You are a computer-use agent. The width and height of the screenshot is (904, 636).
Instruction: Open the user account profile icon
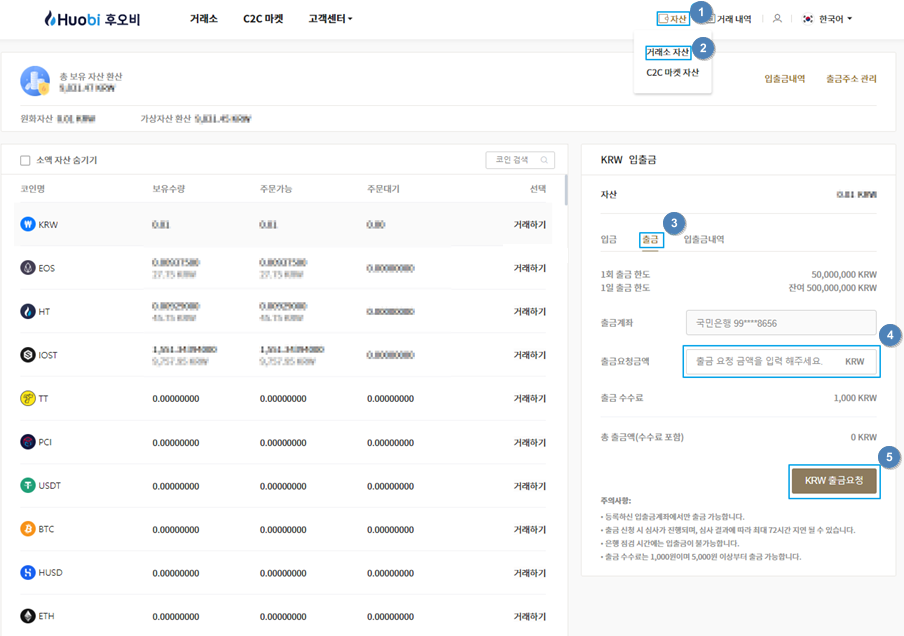(x=777, y=18)
